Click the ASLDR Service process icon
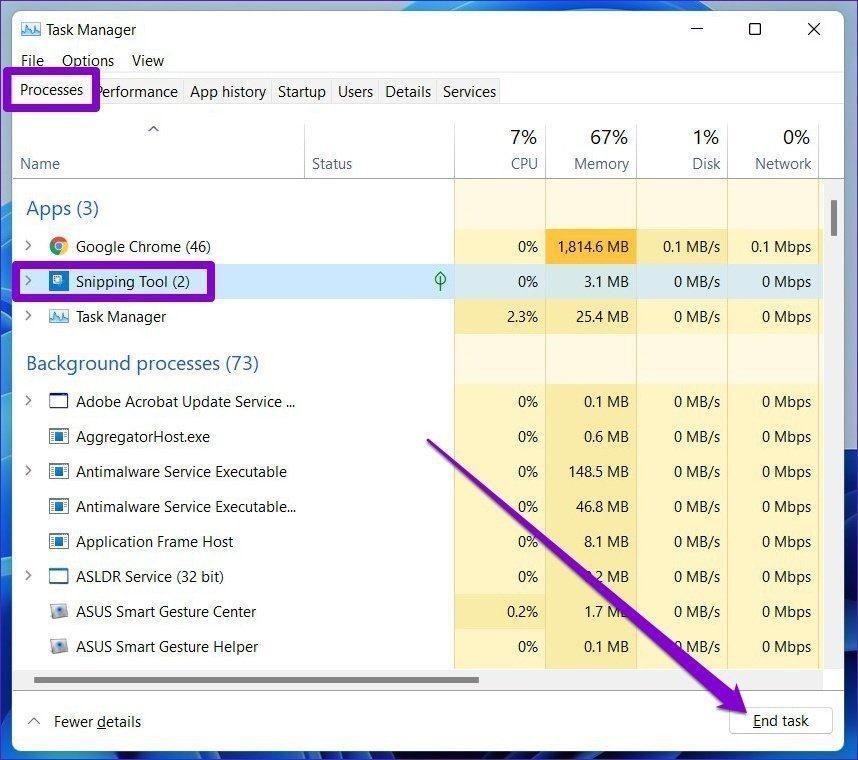 click(x=58, y=576)
